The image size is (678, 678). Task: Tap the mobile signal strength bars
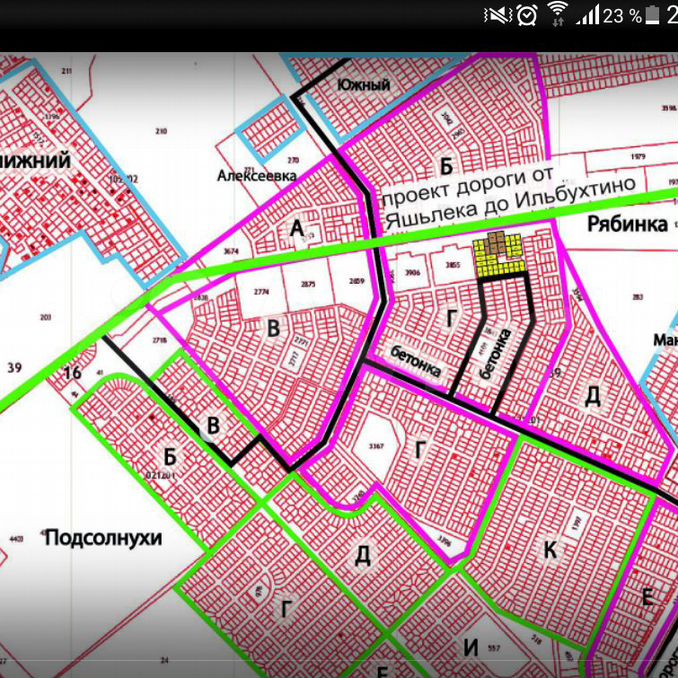[587, 15]
